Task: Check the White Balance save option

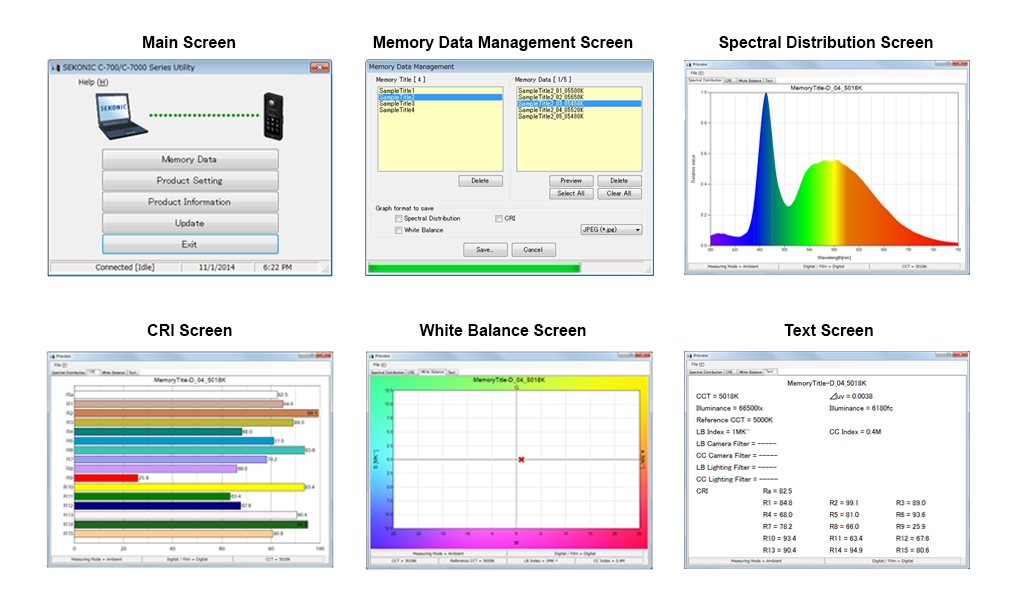Action: coord(399,230)
